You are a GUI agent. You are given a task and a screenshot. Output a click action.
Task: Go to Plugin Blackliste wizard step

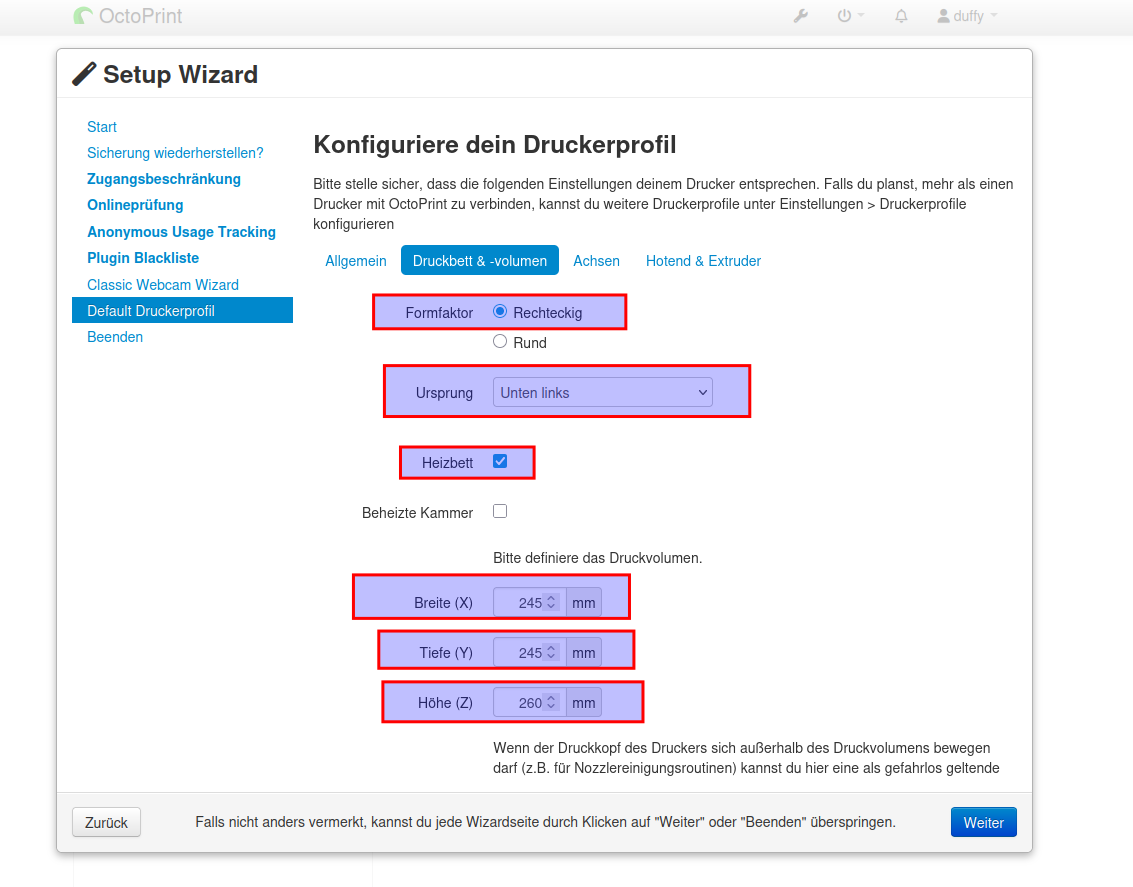tap(143, 258)
